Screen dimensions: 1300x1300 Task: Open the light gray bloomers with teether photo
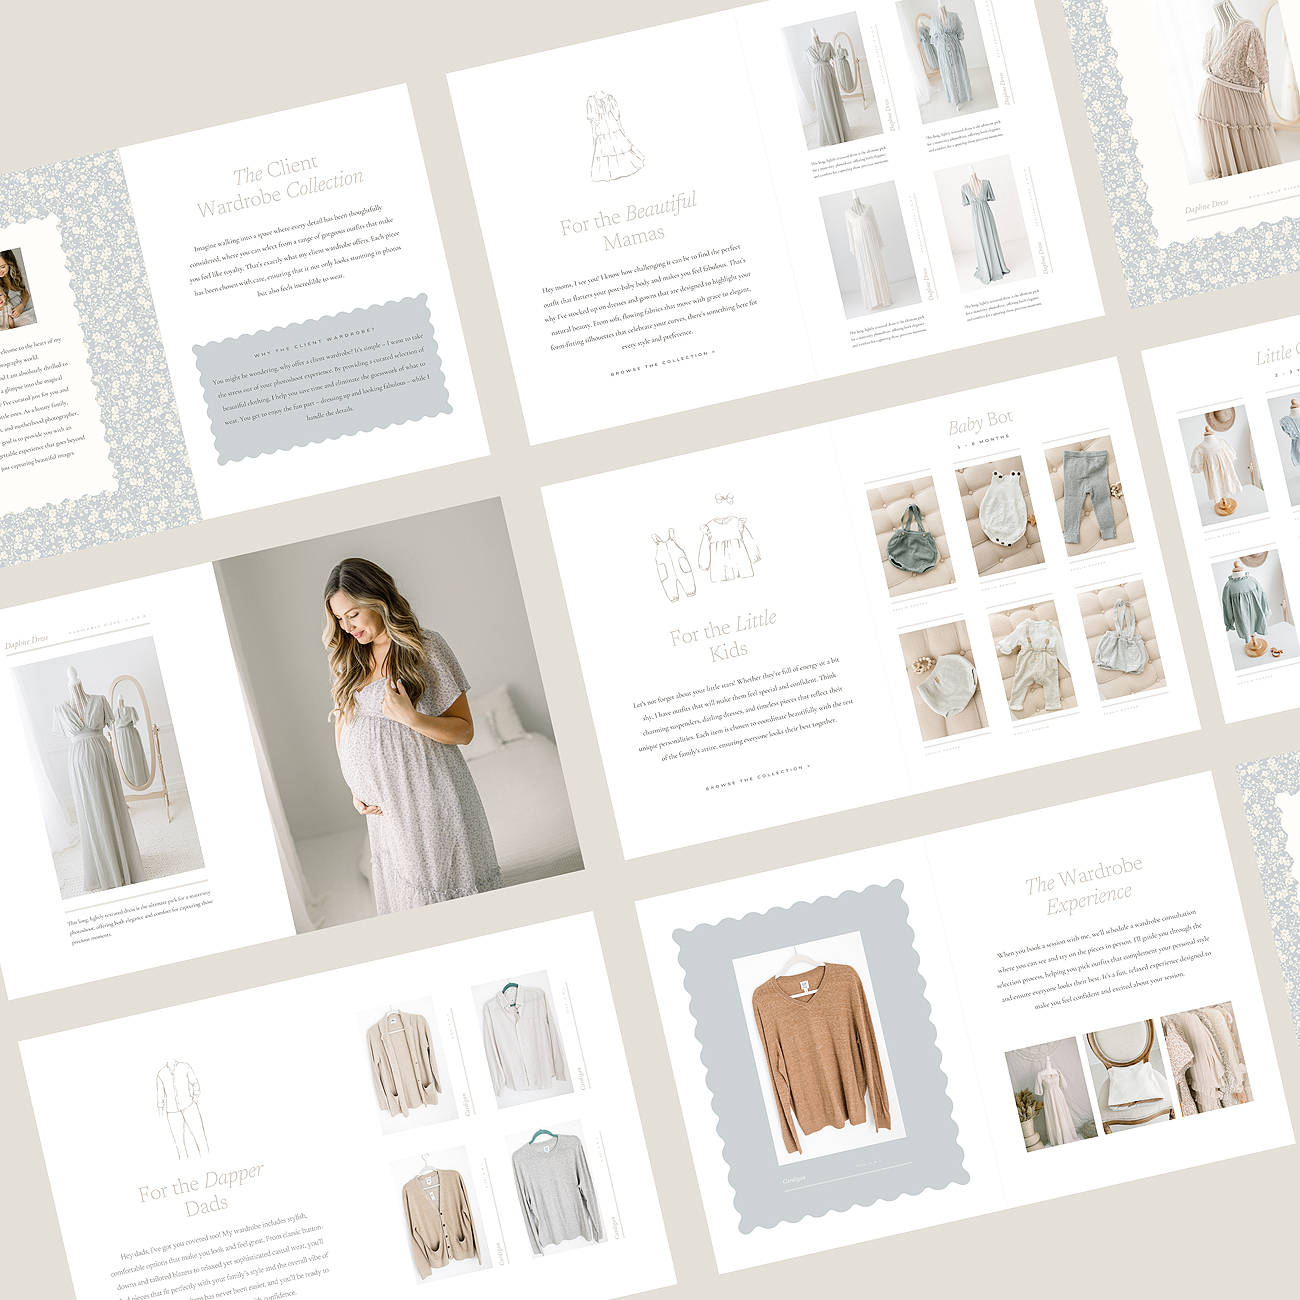click(943, 681)
